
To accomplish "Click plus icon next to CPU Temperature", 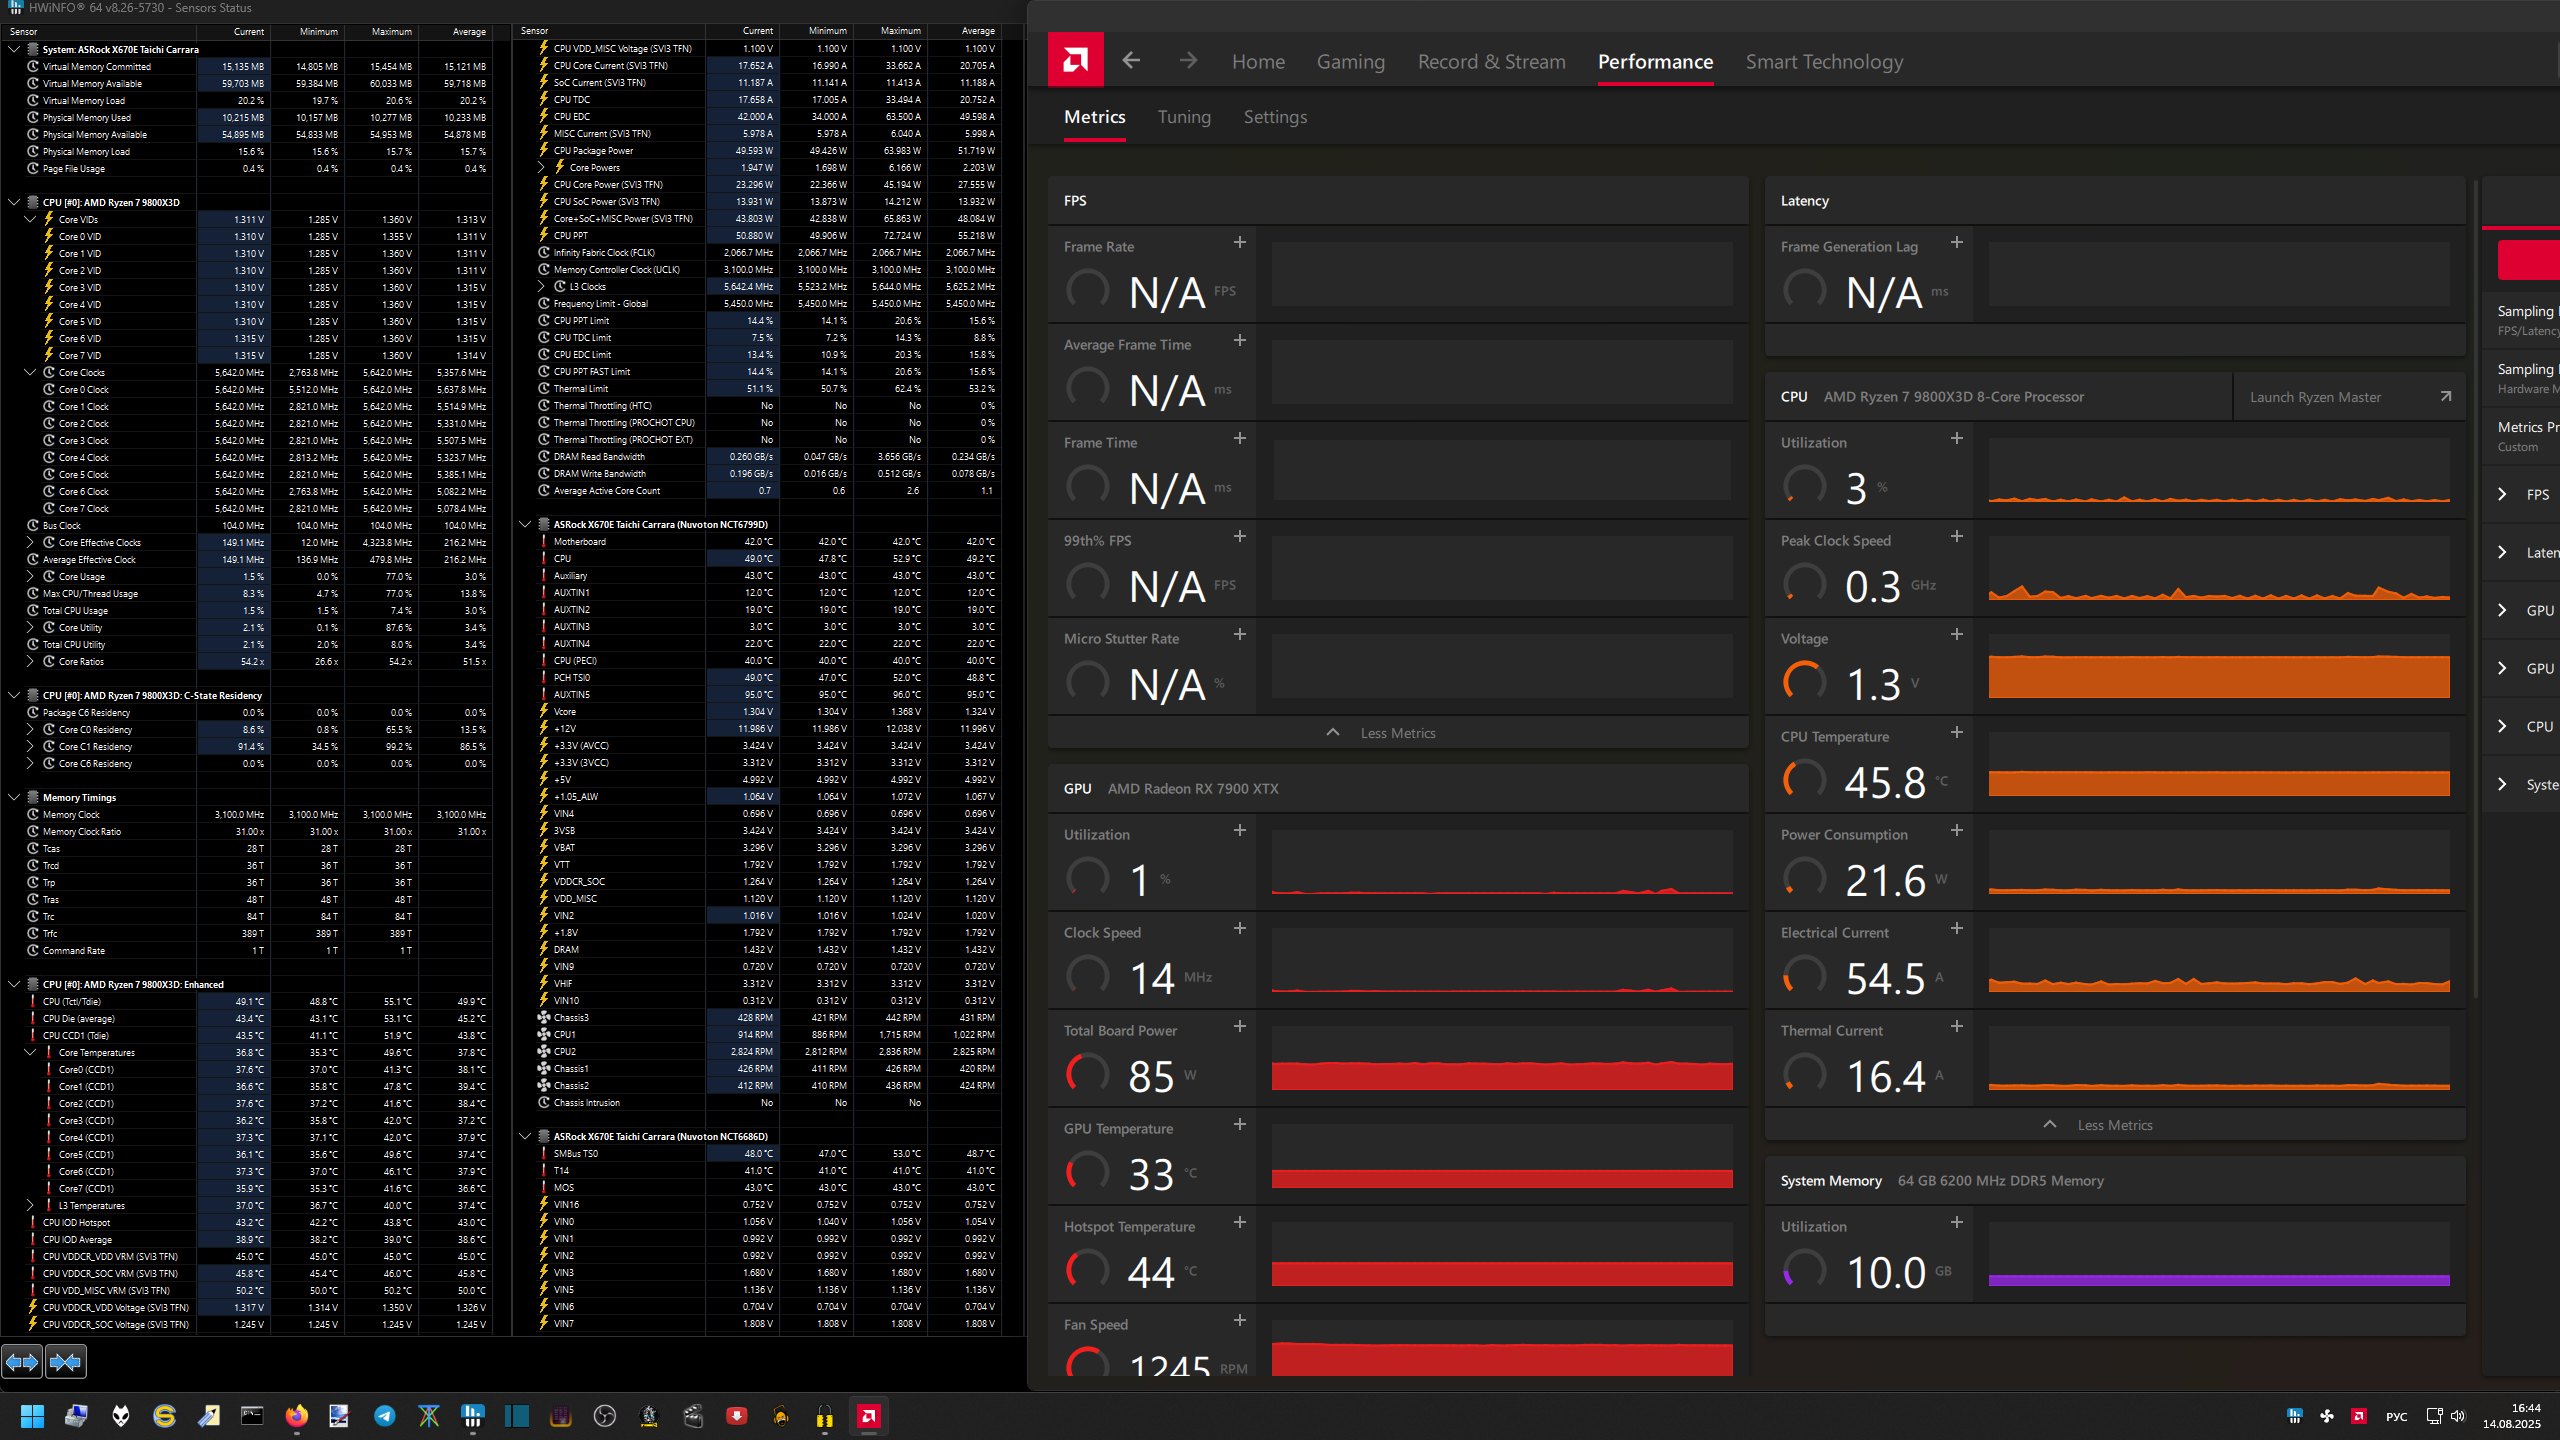I will [1956, 733].
